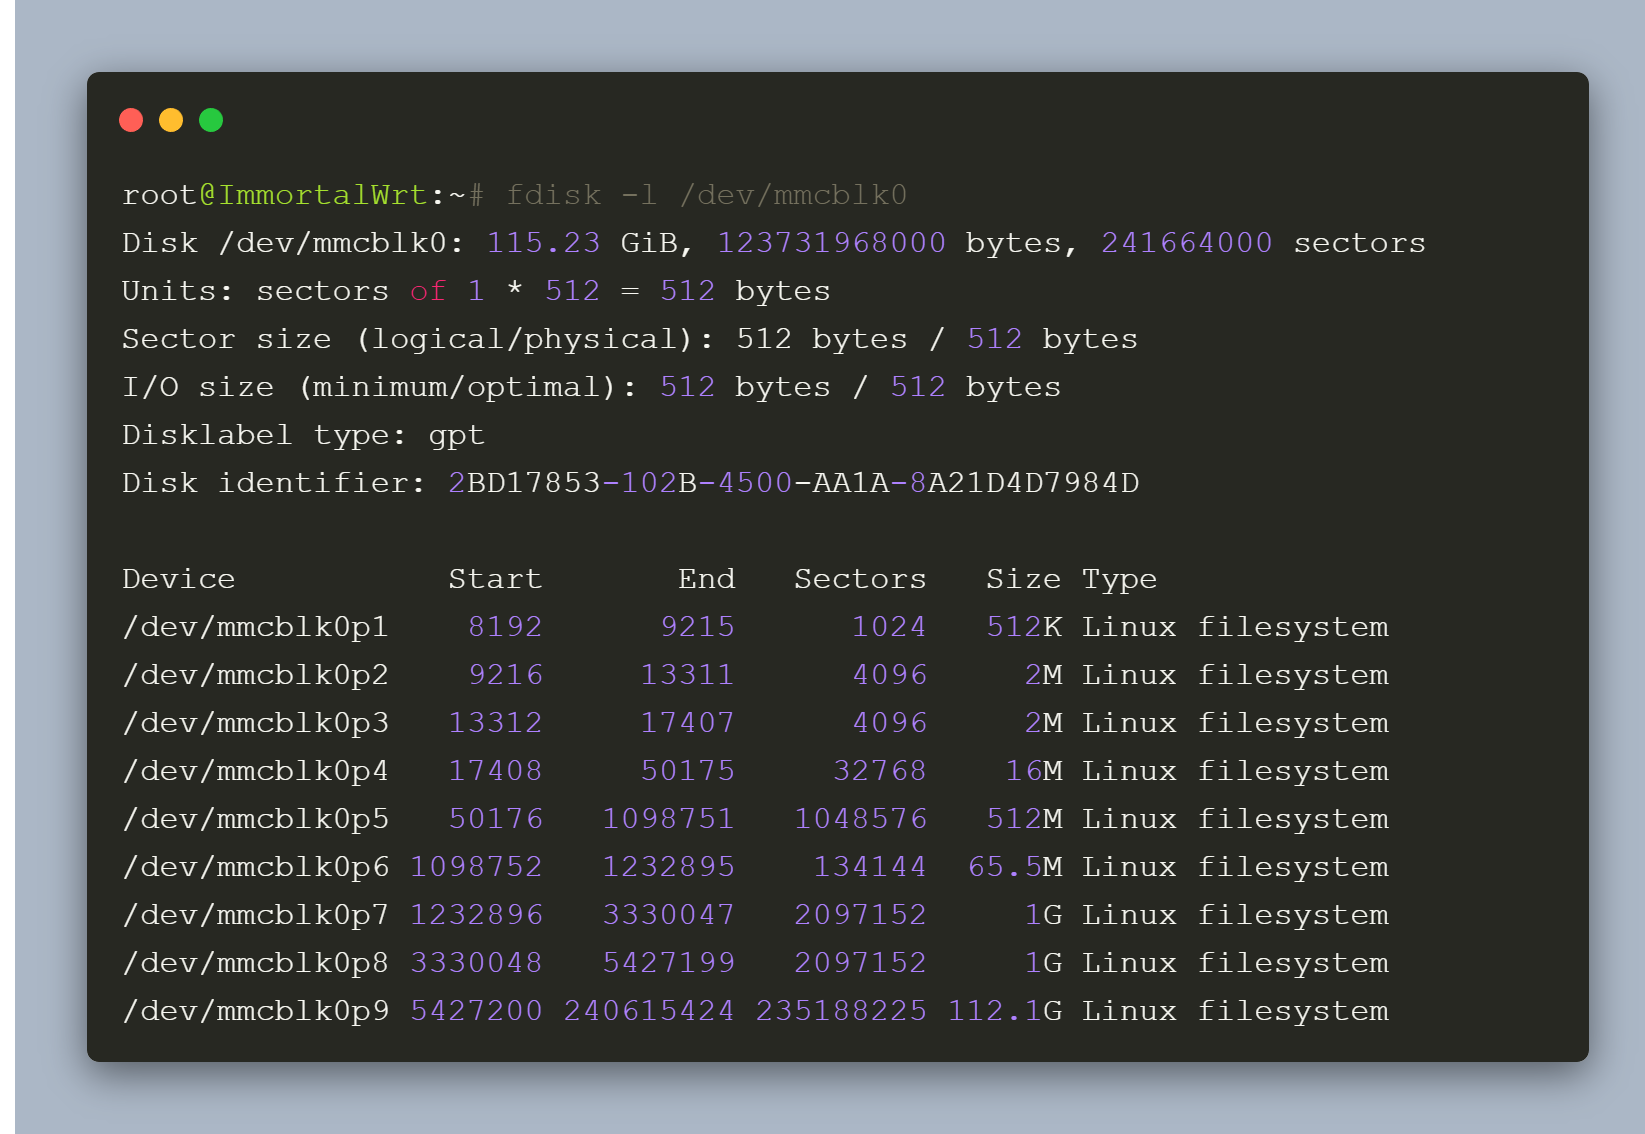Click end sector value 240615424

click(649, 1011)
